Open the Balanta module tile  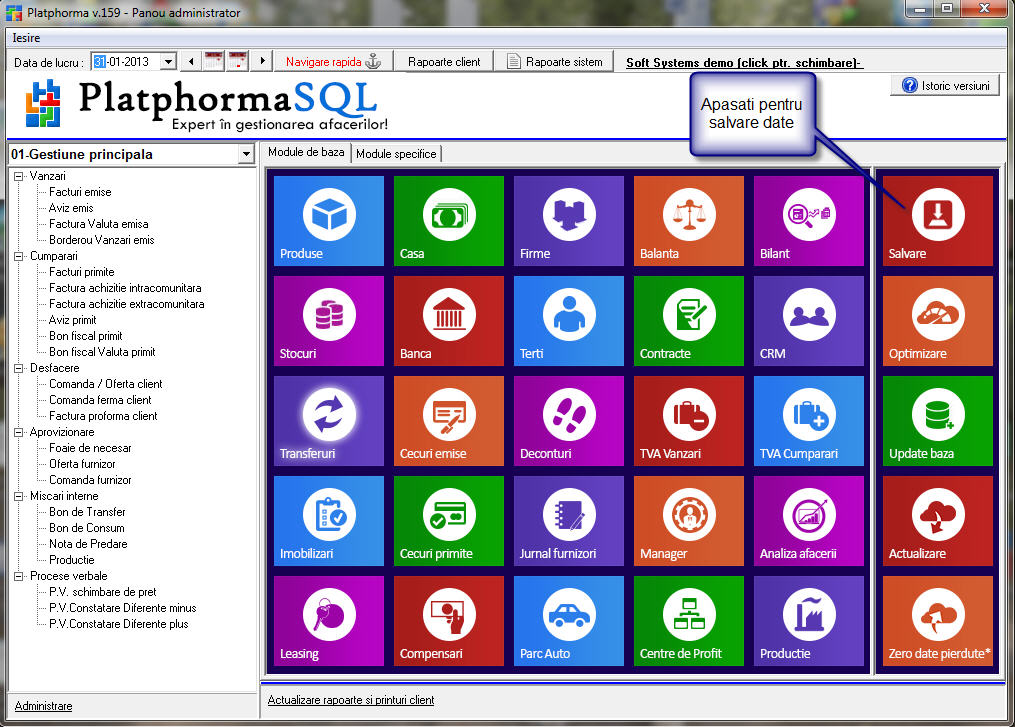[x=689, y=221]
